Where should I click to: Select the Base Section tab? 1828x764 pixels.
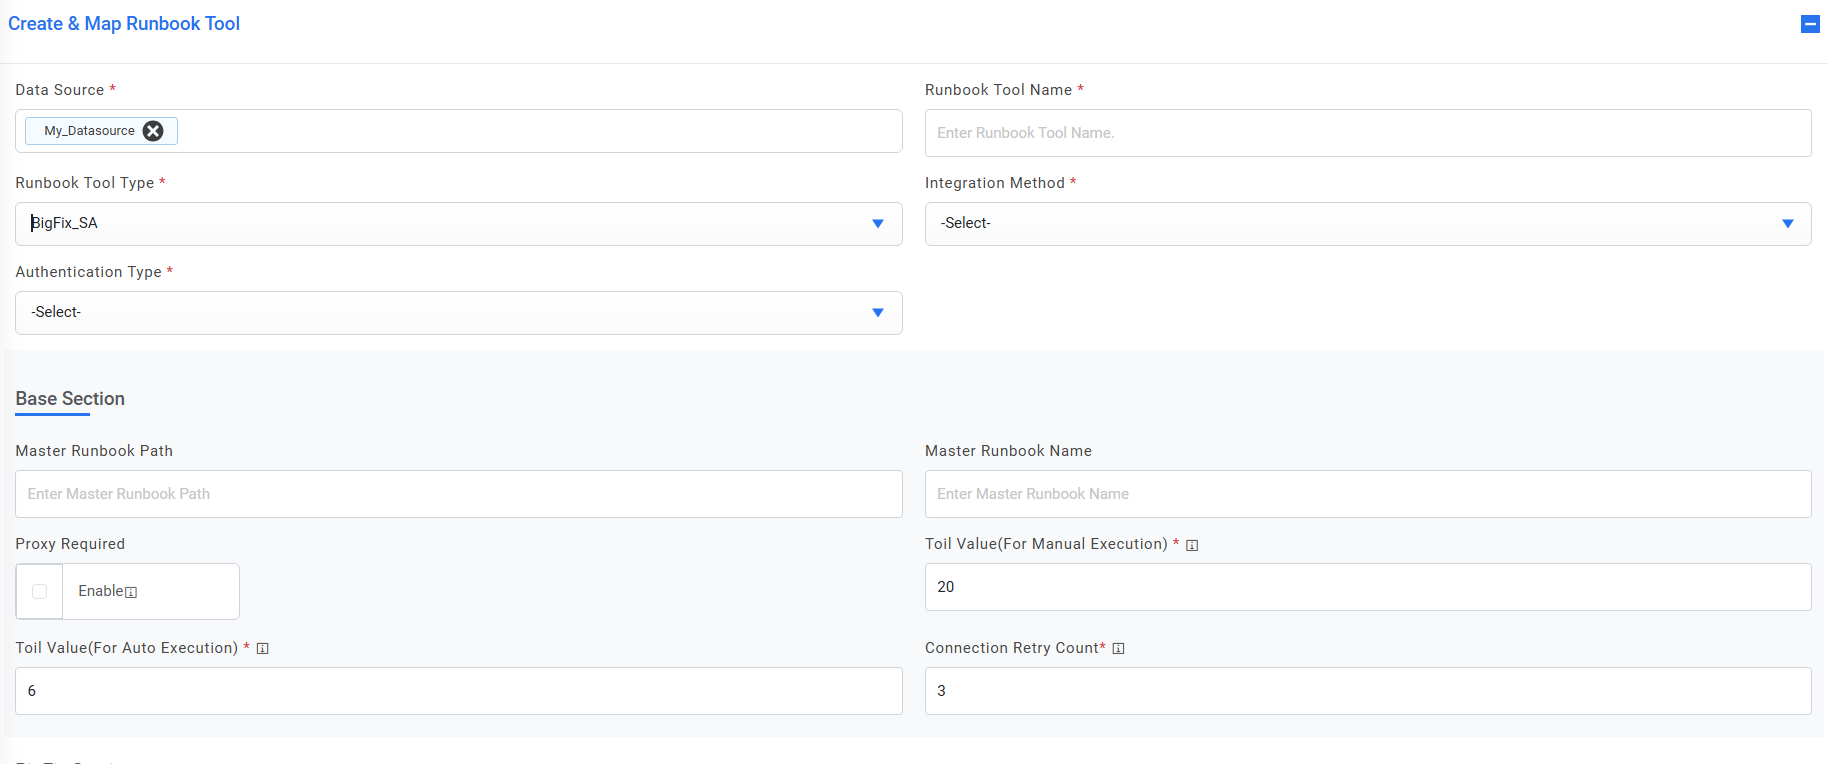pos(70,399)
